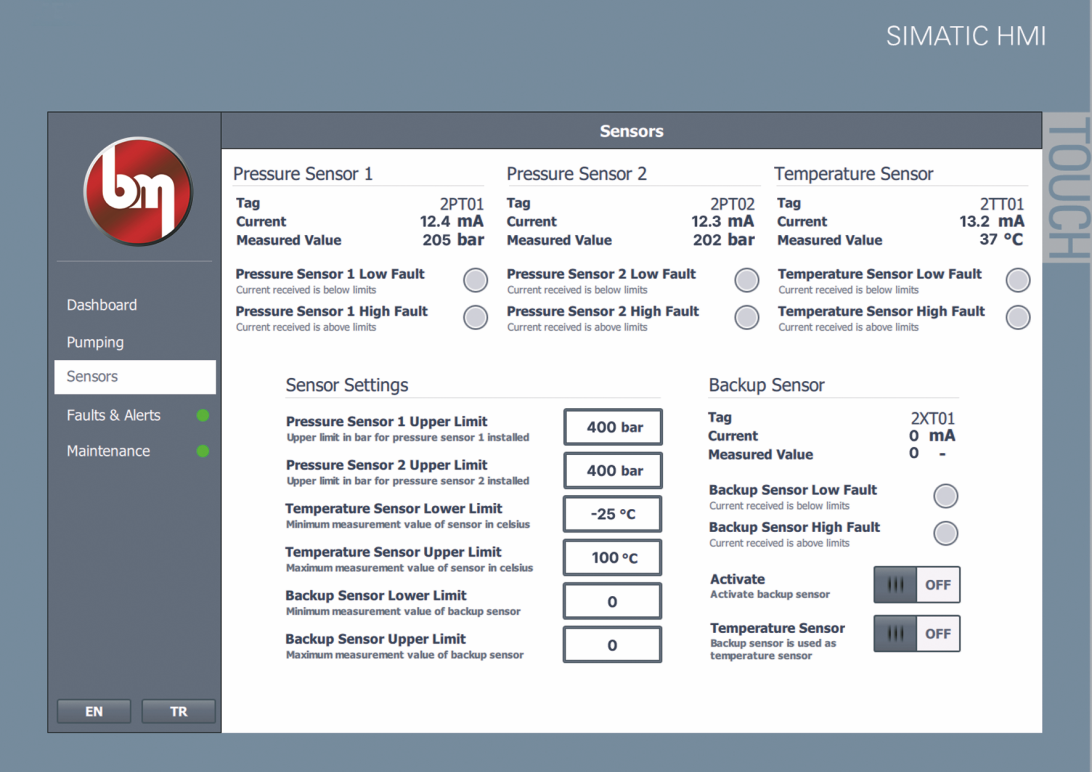The image size is (1092, 772).
Task: Click the 0 mA backup current value
Action: pos(932,436)
